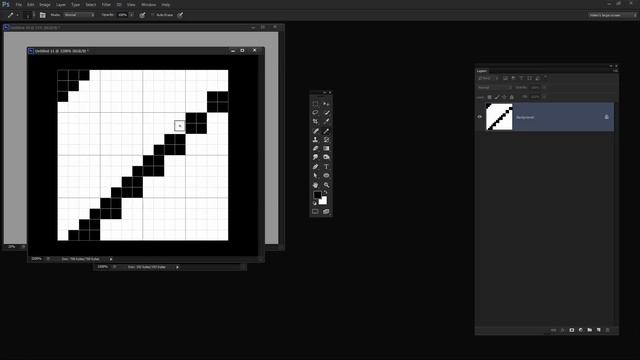Add a layer style with fx icon
This screenshot has width=640, height=360.
(562, 330)
